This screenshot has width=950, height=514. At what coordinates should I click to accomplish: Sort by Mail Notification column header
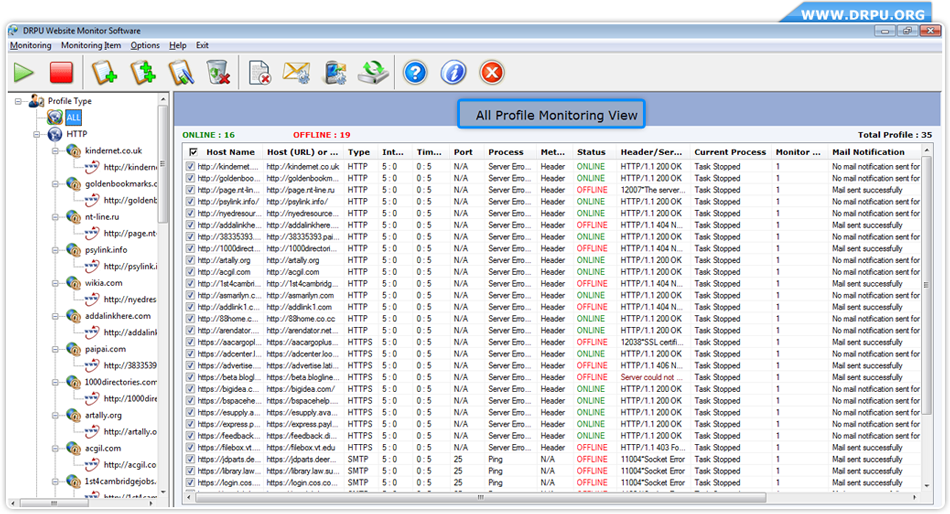868,152
